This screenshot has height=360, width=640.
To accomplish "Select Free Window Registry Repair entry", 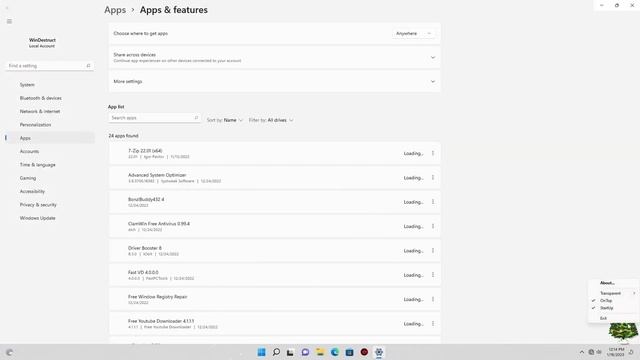I will pos(274,299).
